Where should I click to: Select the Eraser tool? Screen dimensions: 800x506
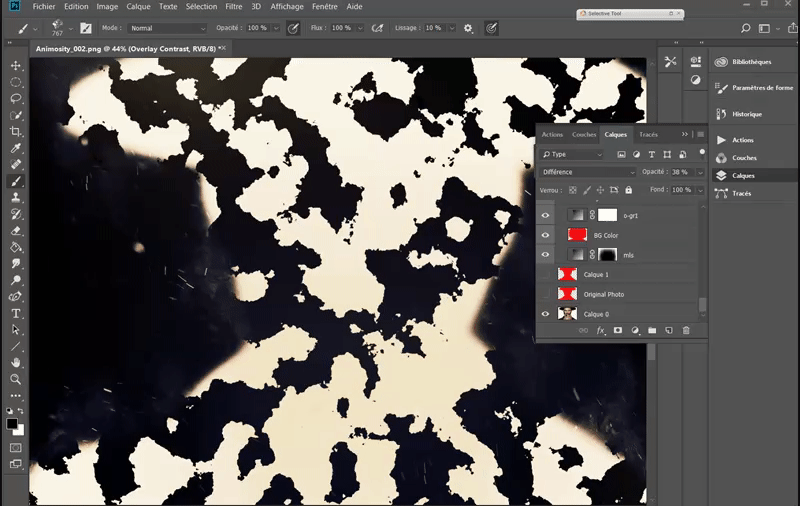tap(16, 231)
